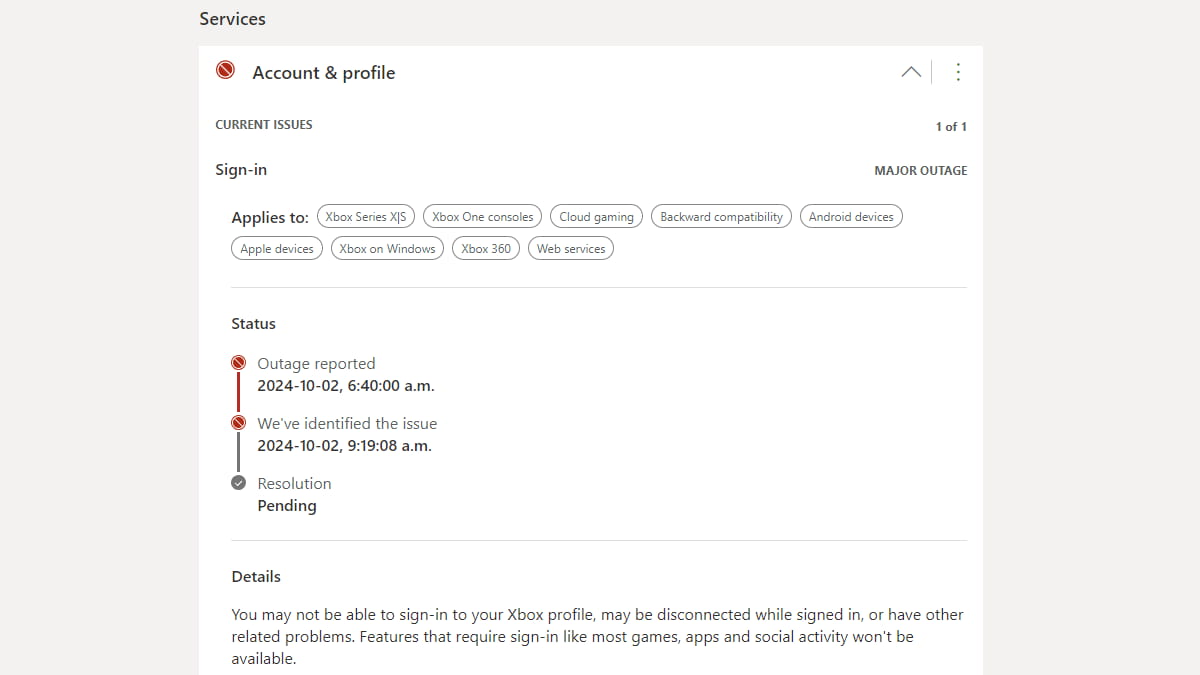Screen dimensions: 1200x675
Task: Click the 1 of 1 issue counter
Action: (950, 126)
